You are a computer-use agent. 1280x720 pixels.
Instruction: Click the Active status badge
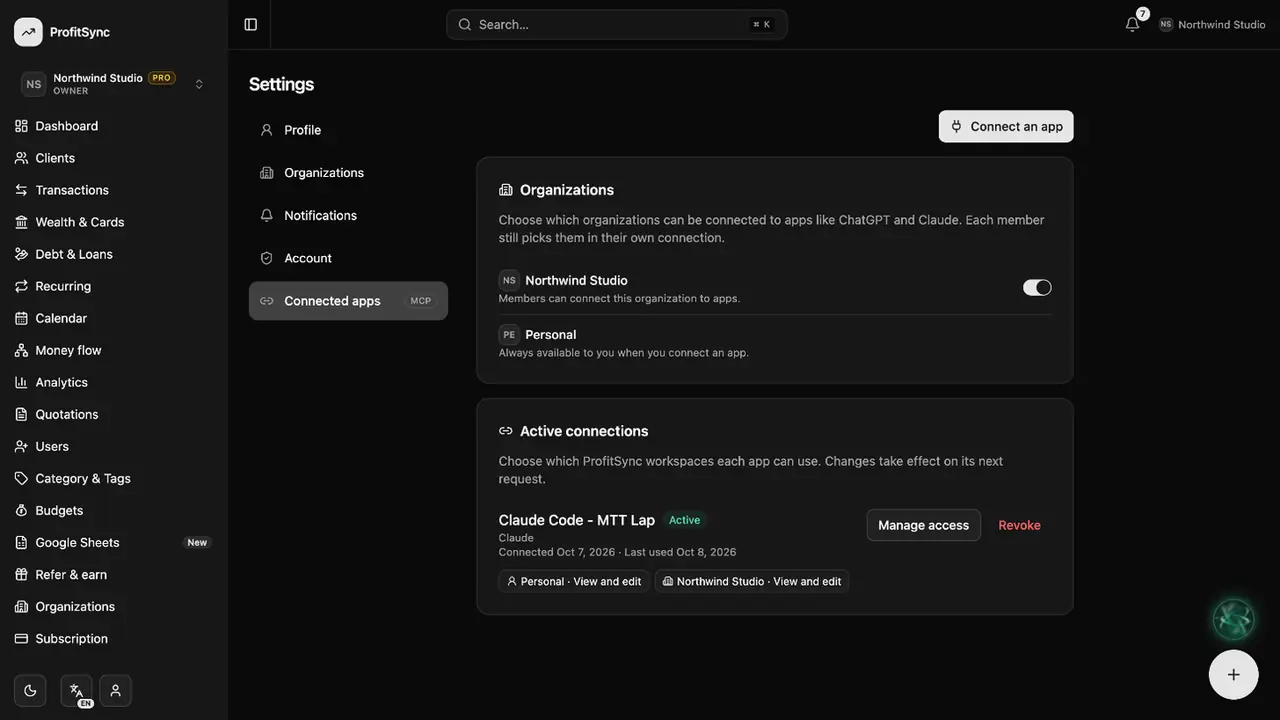pos(685,520)
